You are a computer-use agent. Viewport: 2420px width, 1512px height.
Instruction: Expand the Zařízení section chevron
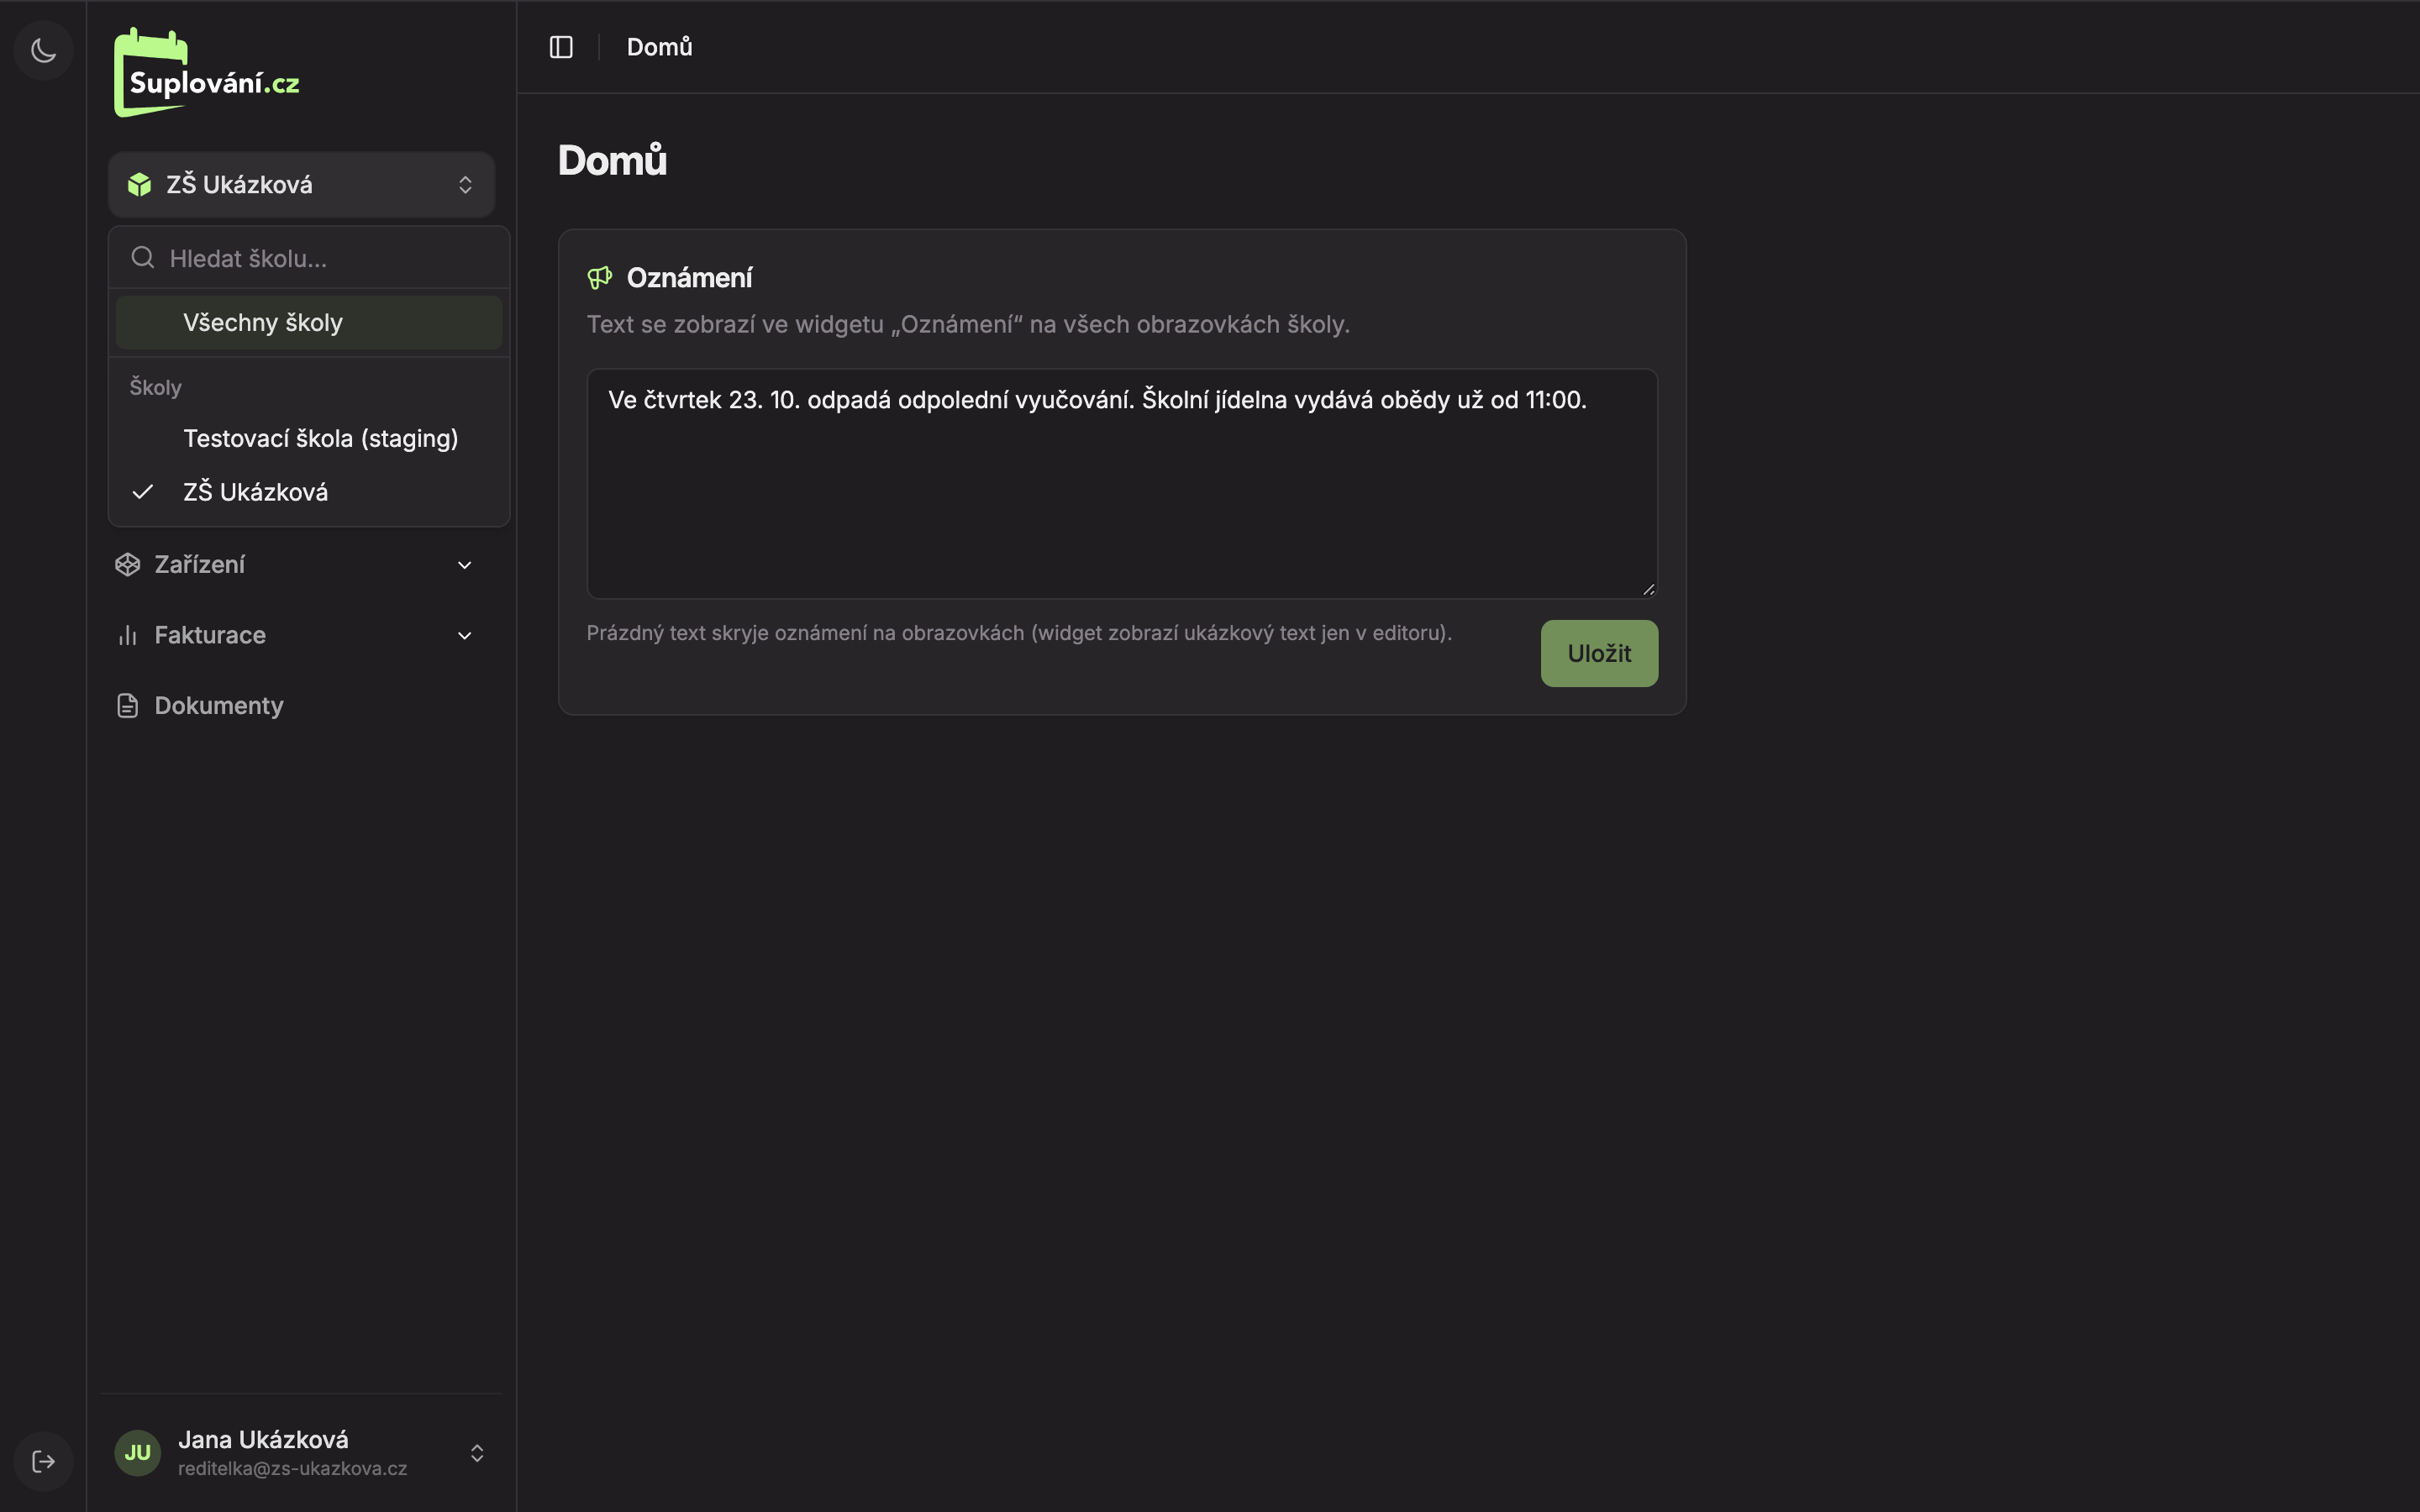point(465,565)
